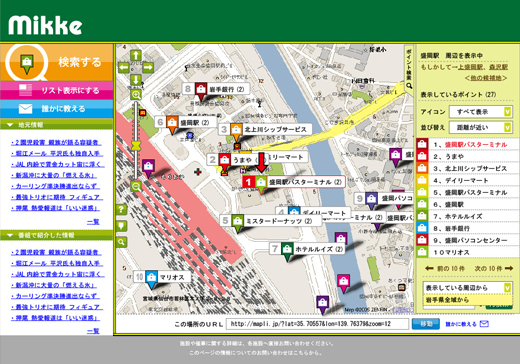
Task: Pan the map up with arrow icon
Action: pyautogui.click(x=136, y=55)
